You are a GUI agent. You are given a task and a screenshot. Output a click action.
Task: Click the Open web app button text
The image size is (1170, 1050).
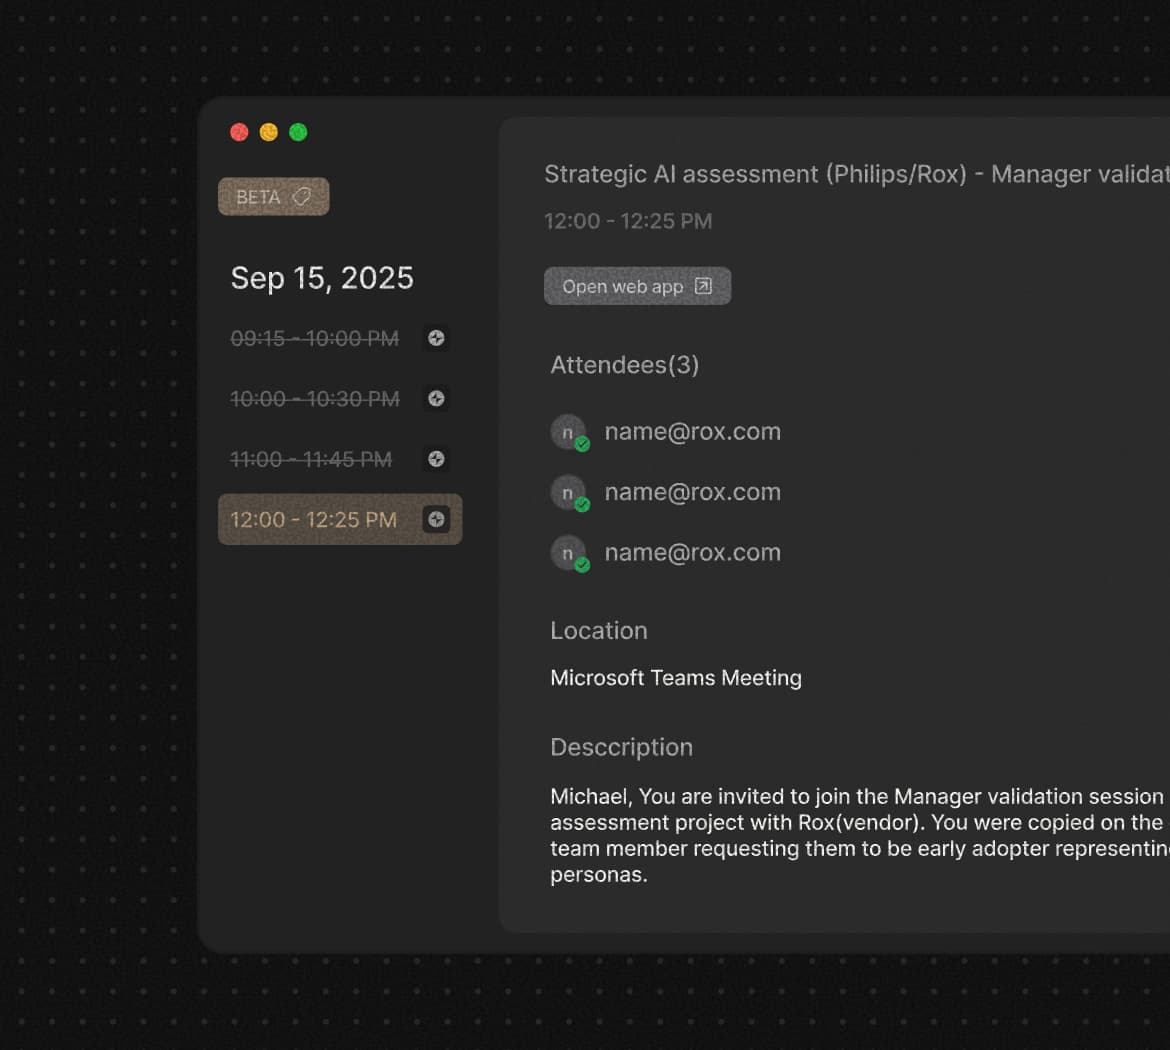pos(622,287)
